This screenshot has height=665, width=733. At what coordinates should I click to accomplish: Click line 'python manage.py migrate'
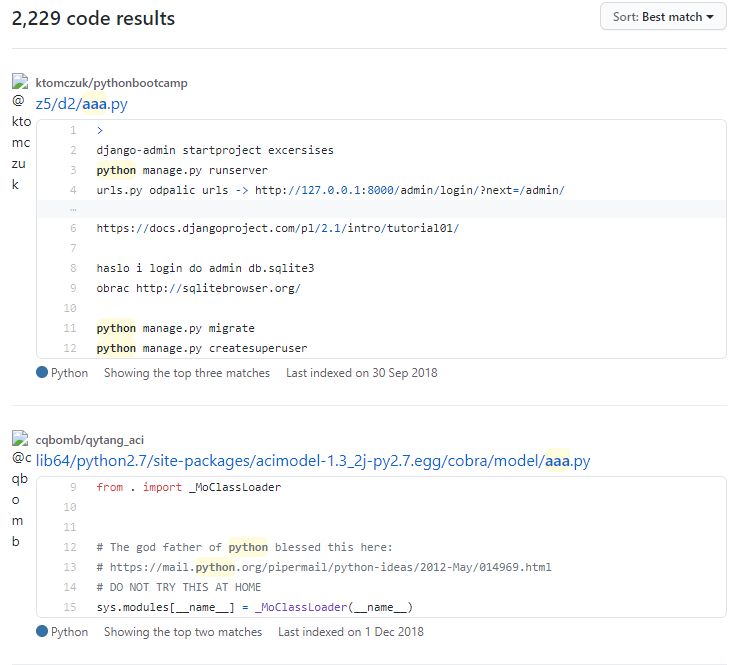(175, 328)
